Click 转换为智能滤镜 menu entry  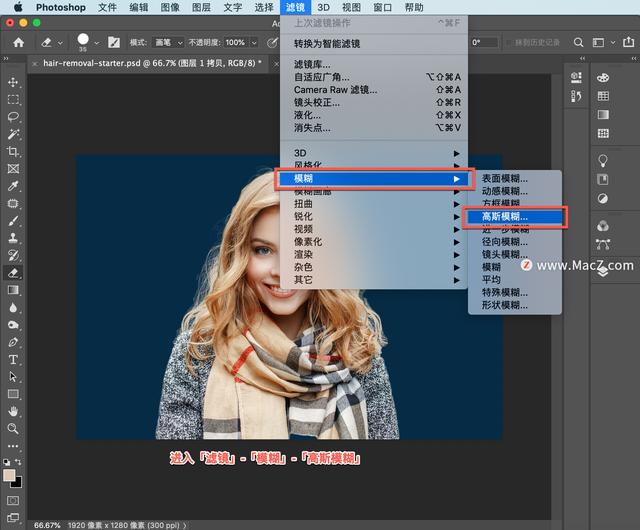(x=327, y=44)
